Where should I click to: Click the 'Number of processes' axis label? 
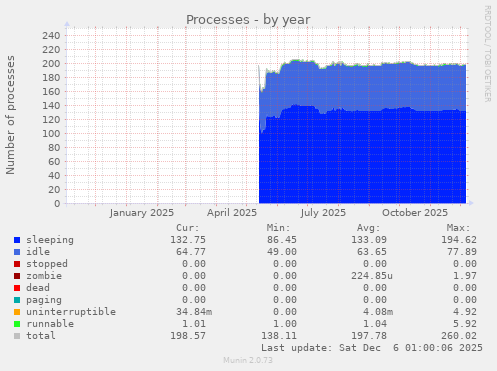[x=10, y=115]
